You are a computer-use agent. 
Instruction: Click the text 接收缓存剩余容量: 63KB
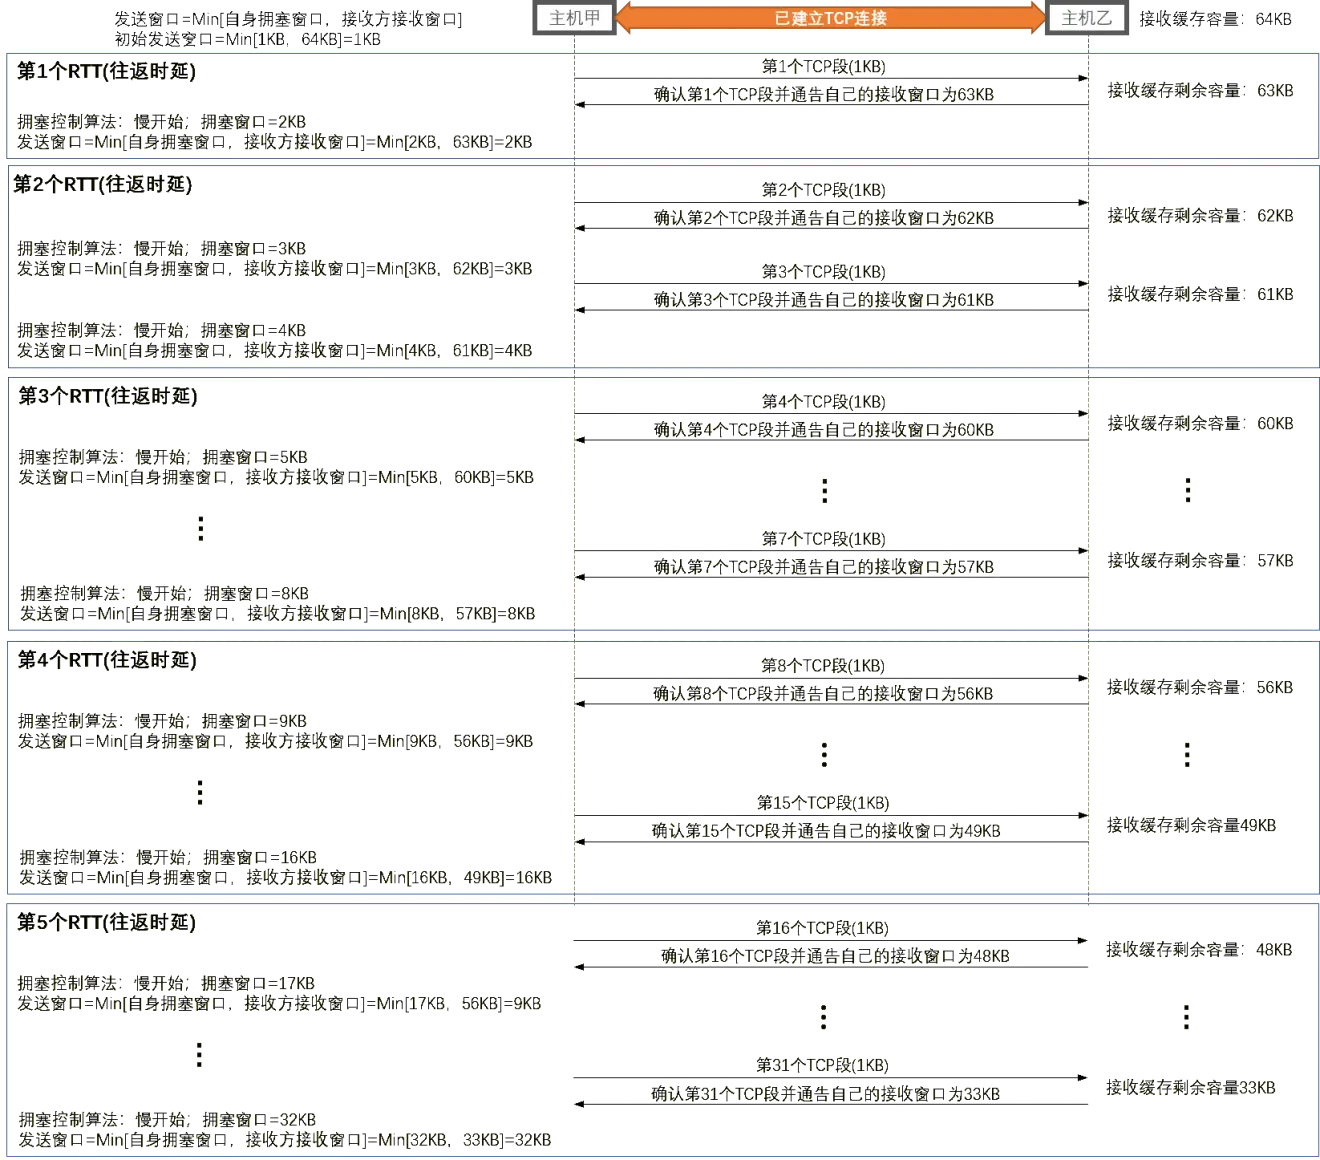click(x=1200, y=91)
